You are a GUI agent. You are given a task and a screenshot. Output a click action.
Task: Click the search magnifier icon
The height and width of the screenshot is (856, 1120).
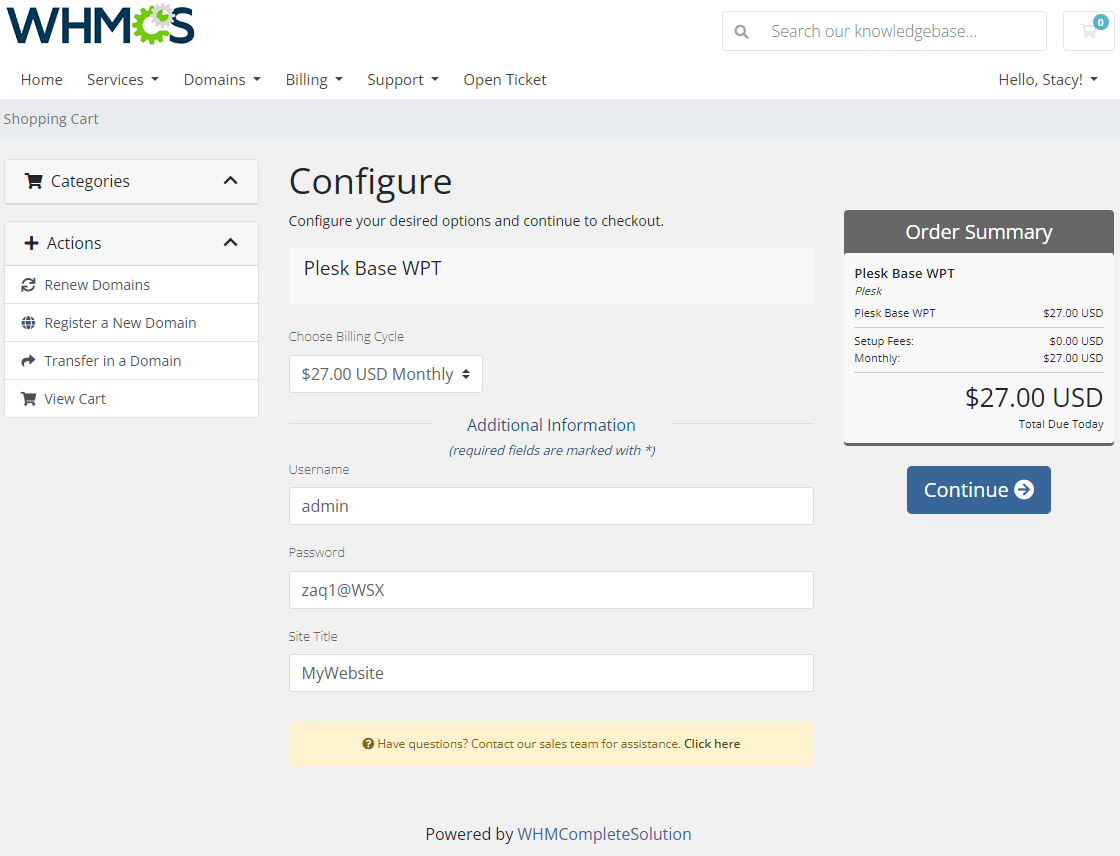pos(741,31)
